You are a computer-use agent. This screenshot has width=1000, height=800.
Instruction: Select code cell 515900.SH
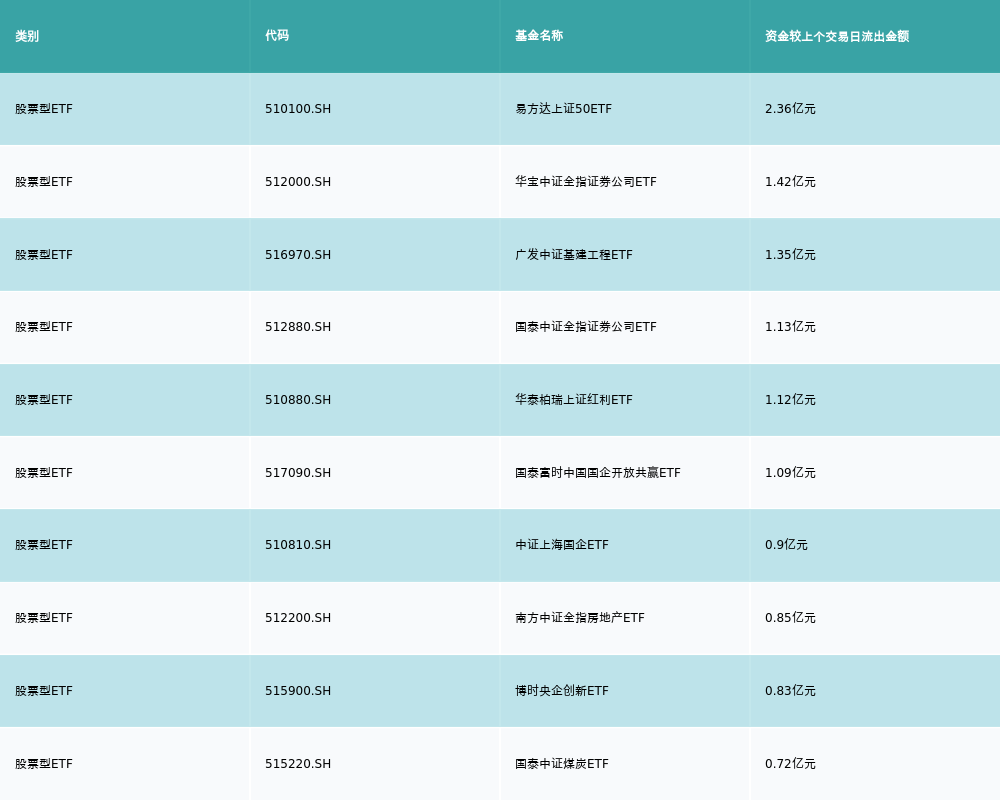click(x=298, y=691)
